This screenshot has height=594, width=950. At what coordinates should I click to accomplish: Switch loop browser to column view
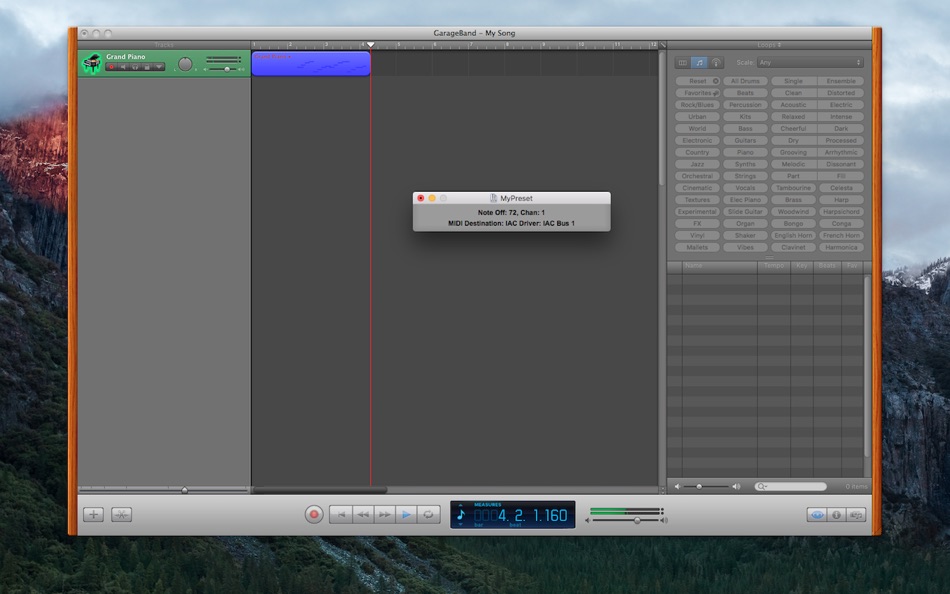(683, 62)
